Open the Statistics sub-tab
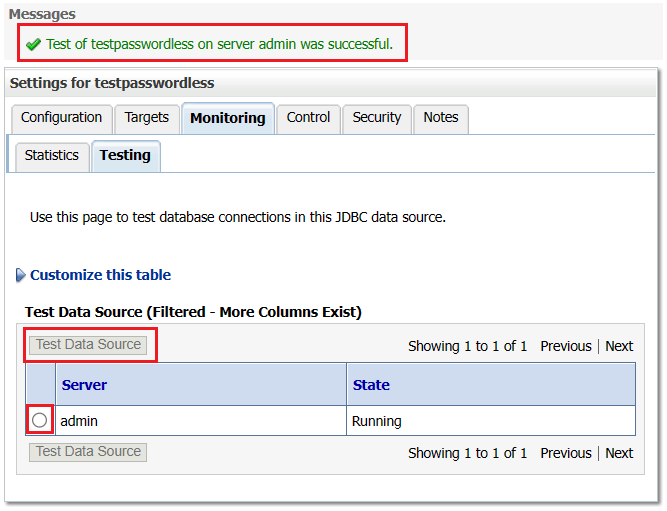Viewport: 667px width, 511px height. 52,156
